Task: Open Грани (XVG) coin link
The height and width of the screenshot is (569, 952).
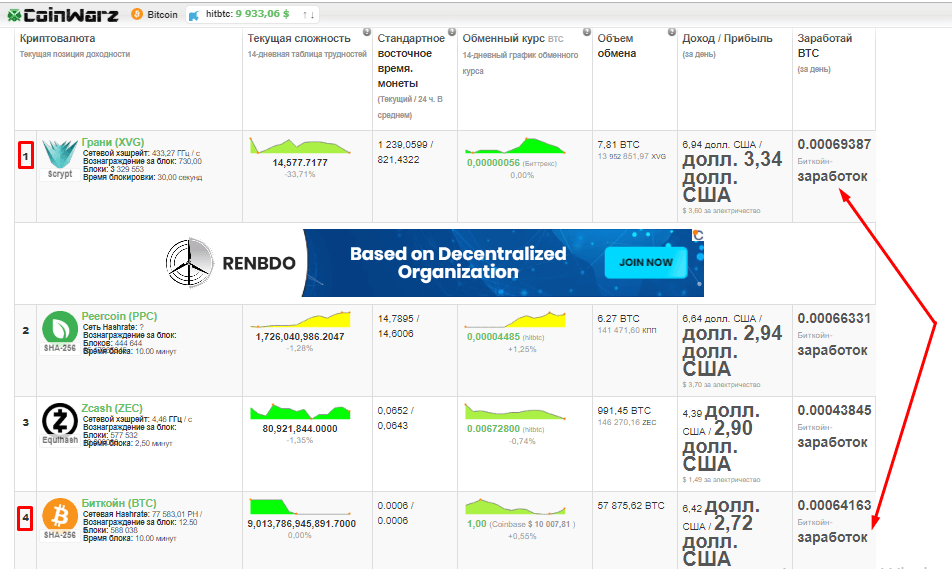Action: [113, 142]
